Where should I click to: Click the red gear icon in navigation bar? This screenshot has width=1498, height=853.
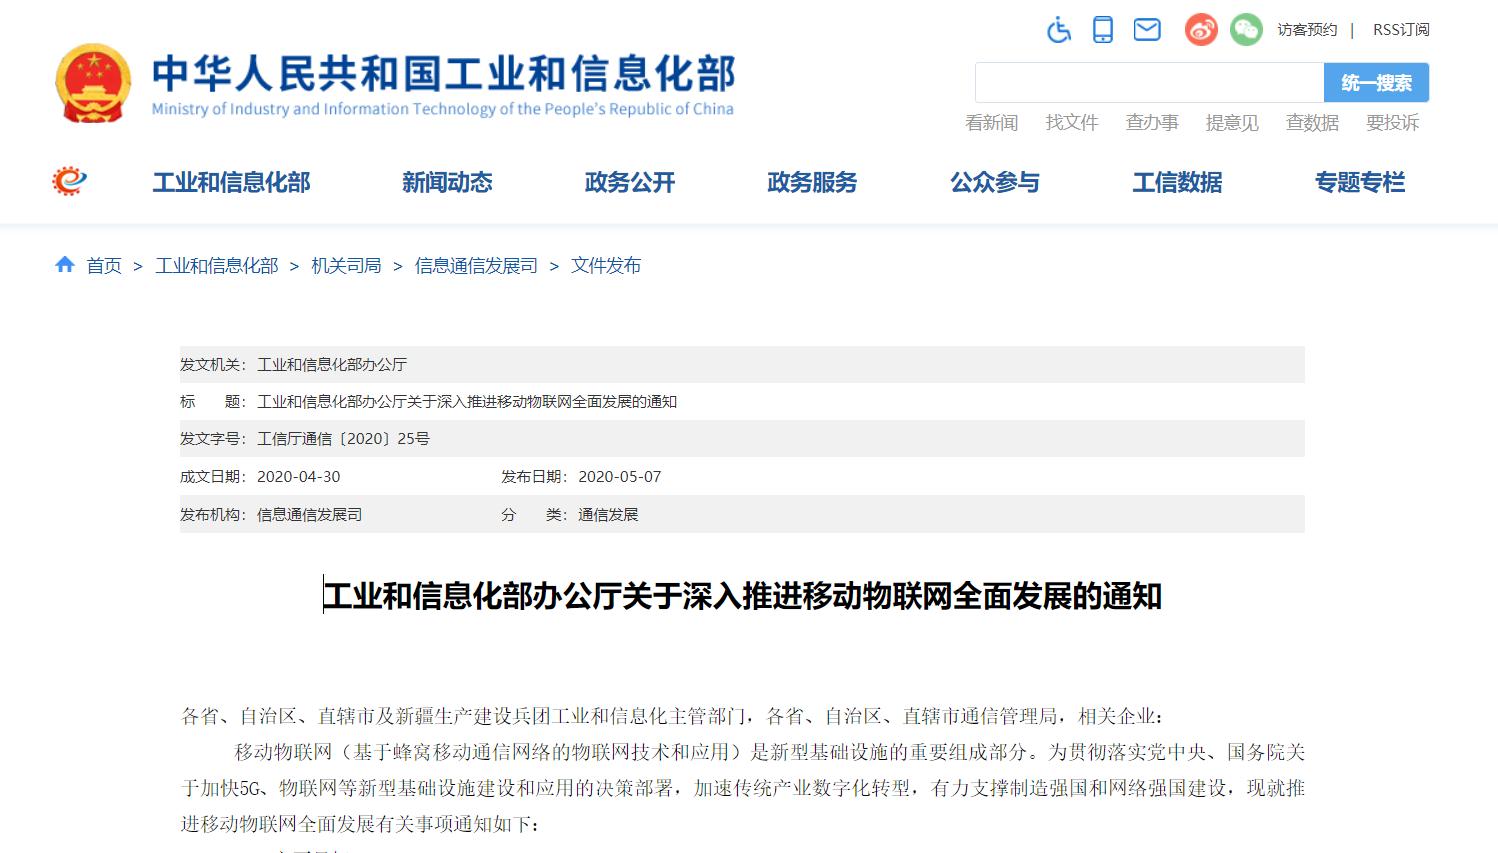click(x=69, y=182)
